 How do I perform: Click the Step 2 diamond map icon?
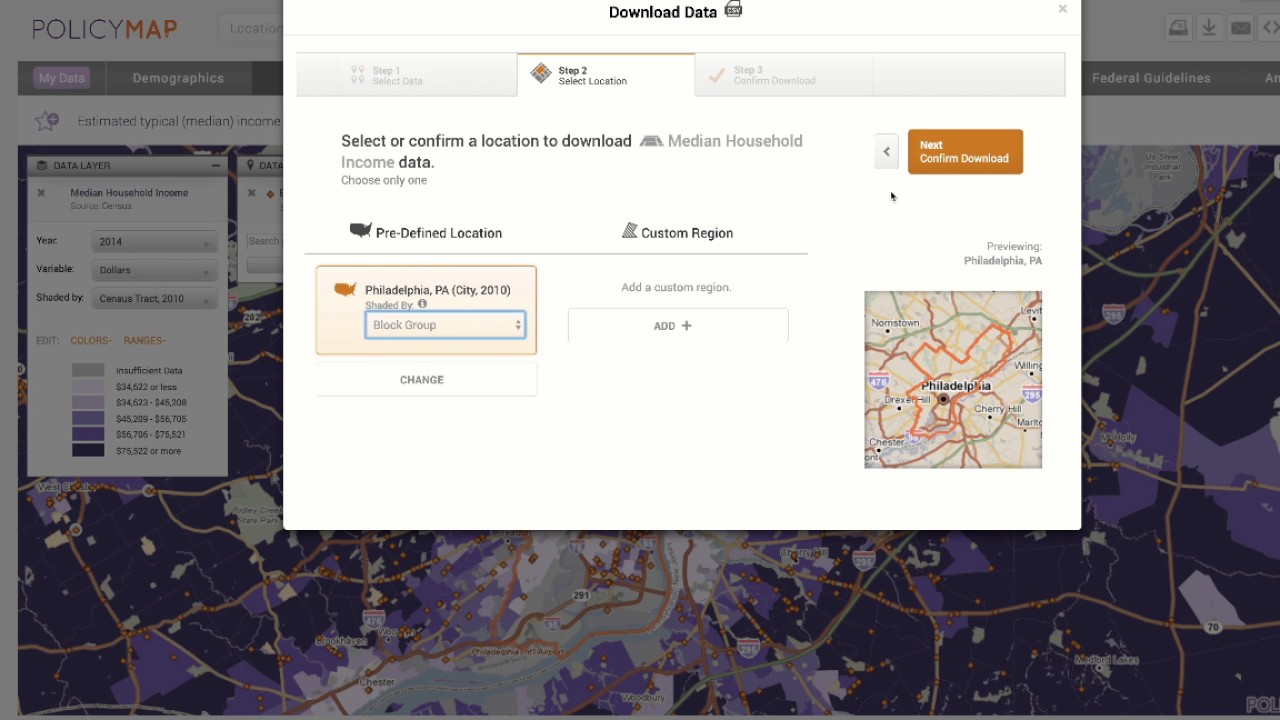541,73
